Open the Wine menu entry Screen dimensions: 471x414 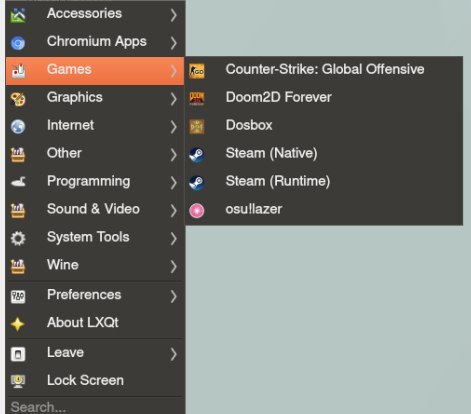click(x=95, y=267)
